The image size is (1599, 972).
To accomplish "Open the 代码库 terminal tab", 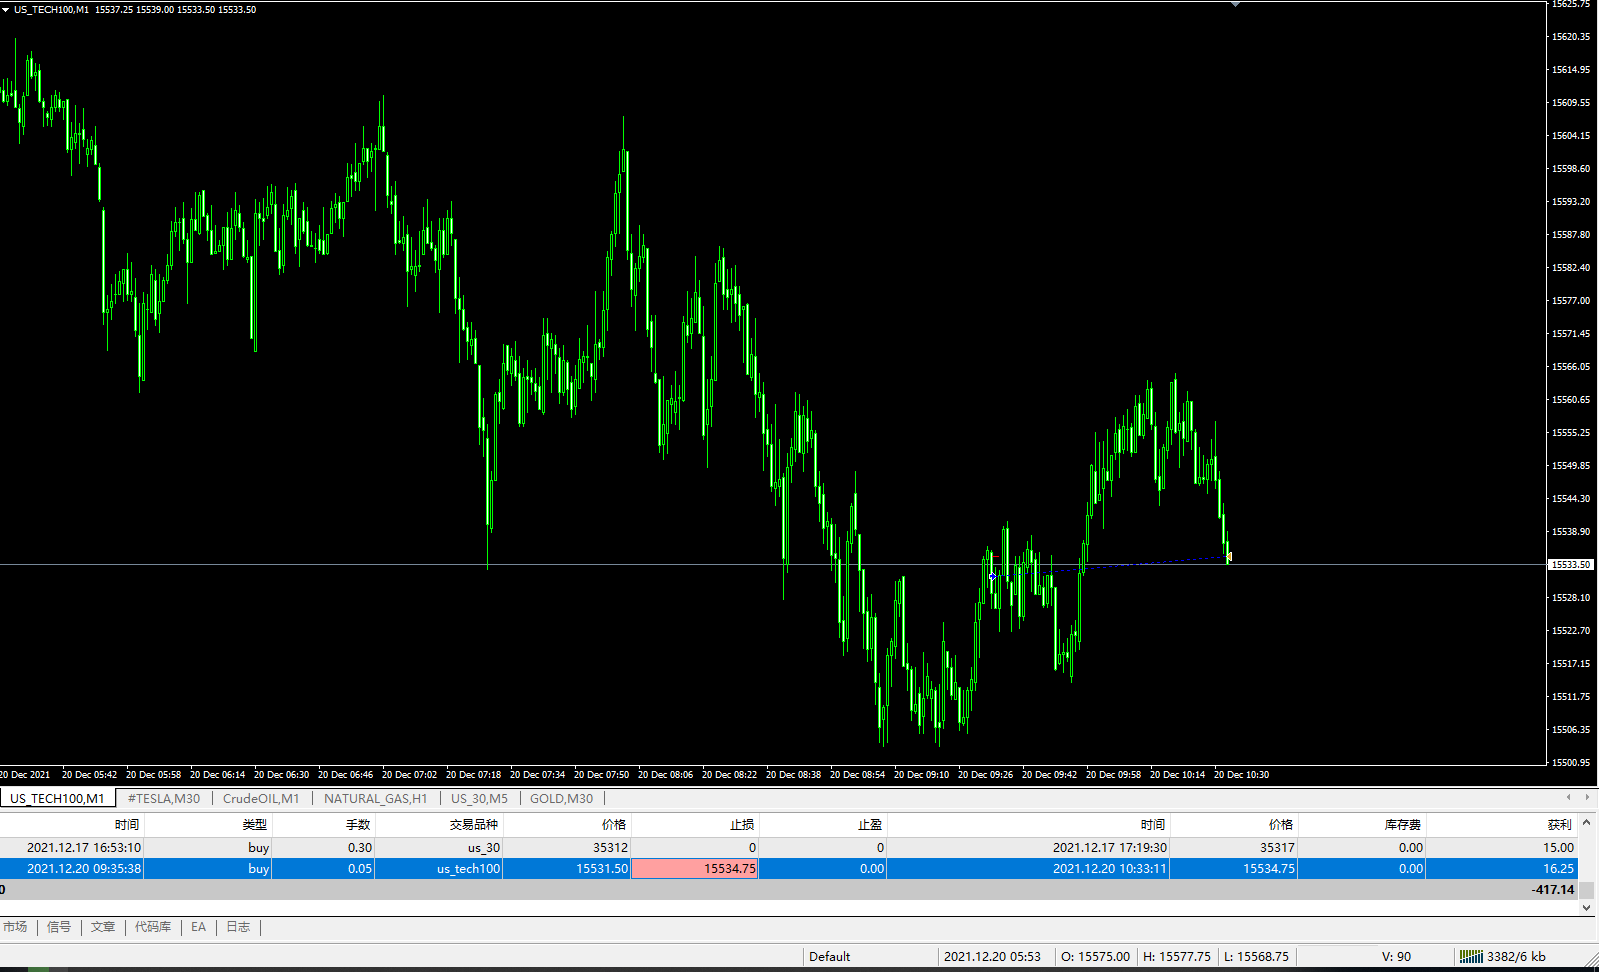I will tap(153, 927).
